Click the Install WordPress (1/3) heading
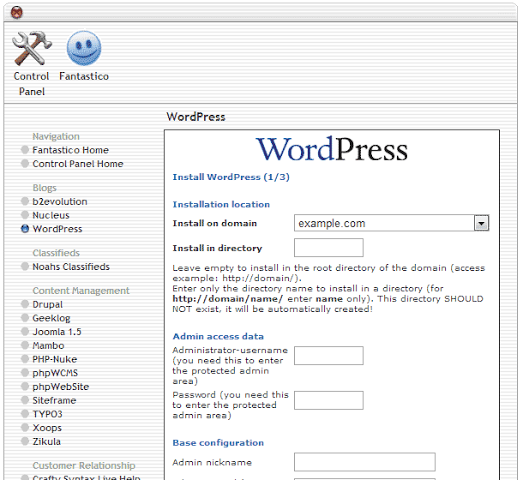 click(231, 177)
